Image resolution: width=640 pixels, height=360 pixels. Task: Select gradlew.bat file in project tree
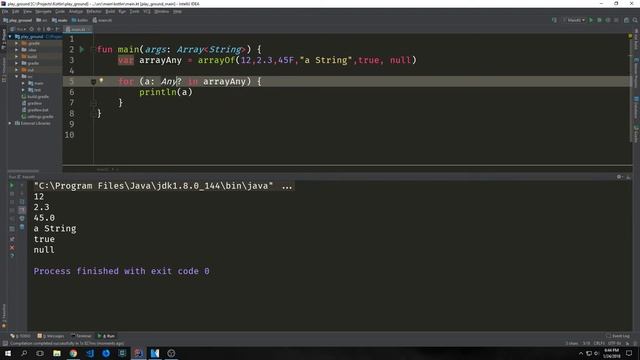35,110
